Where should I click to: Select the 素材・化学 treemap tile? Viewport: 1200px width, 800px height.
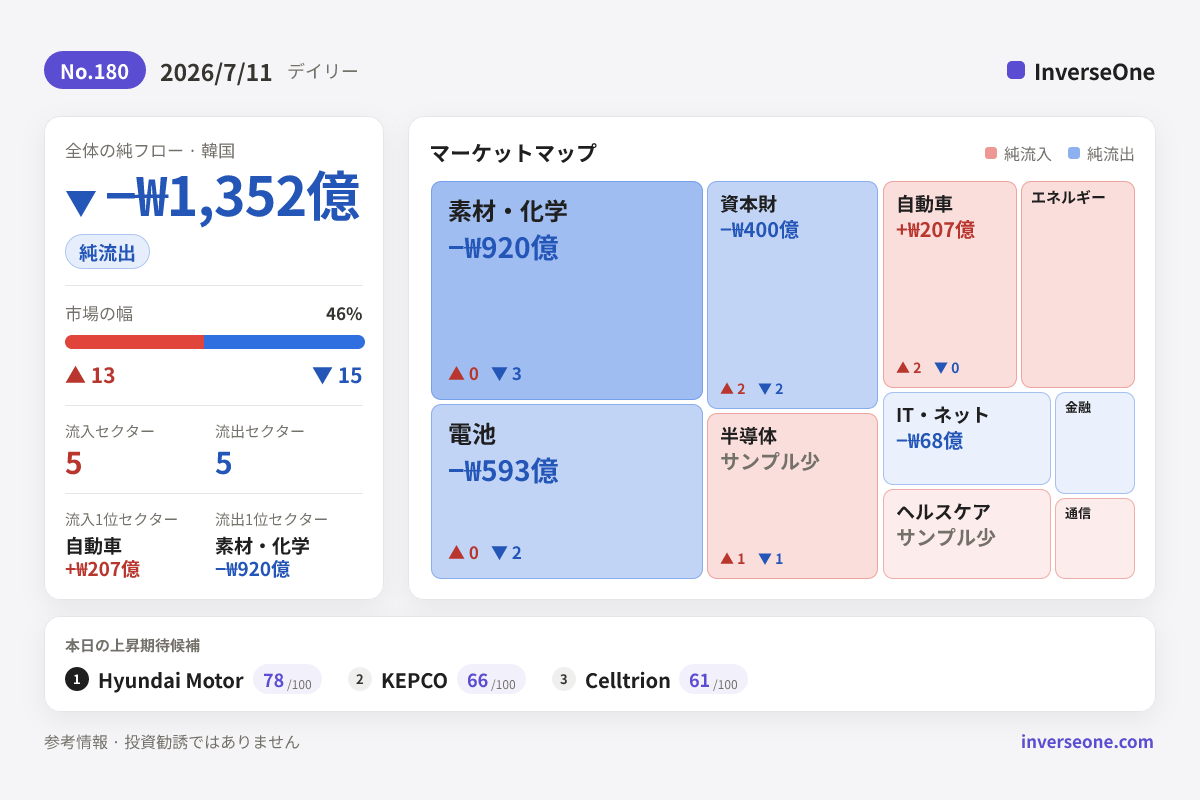567,290
